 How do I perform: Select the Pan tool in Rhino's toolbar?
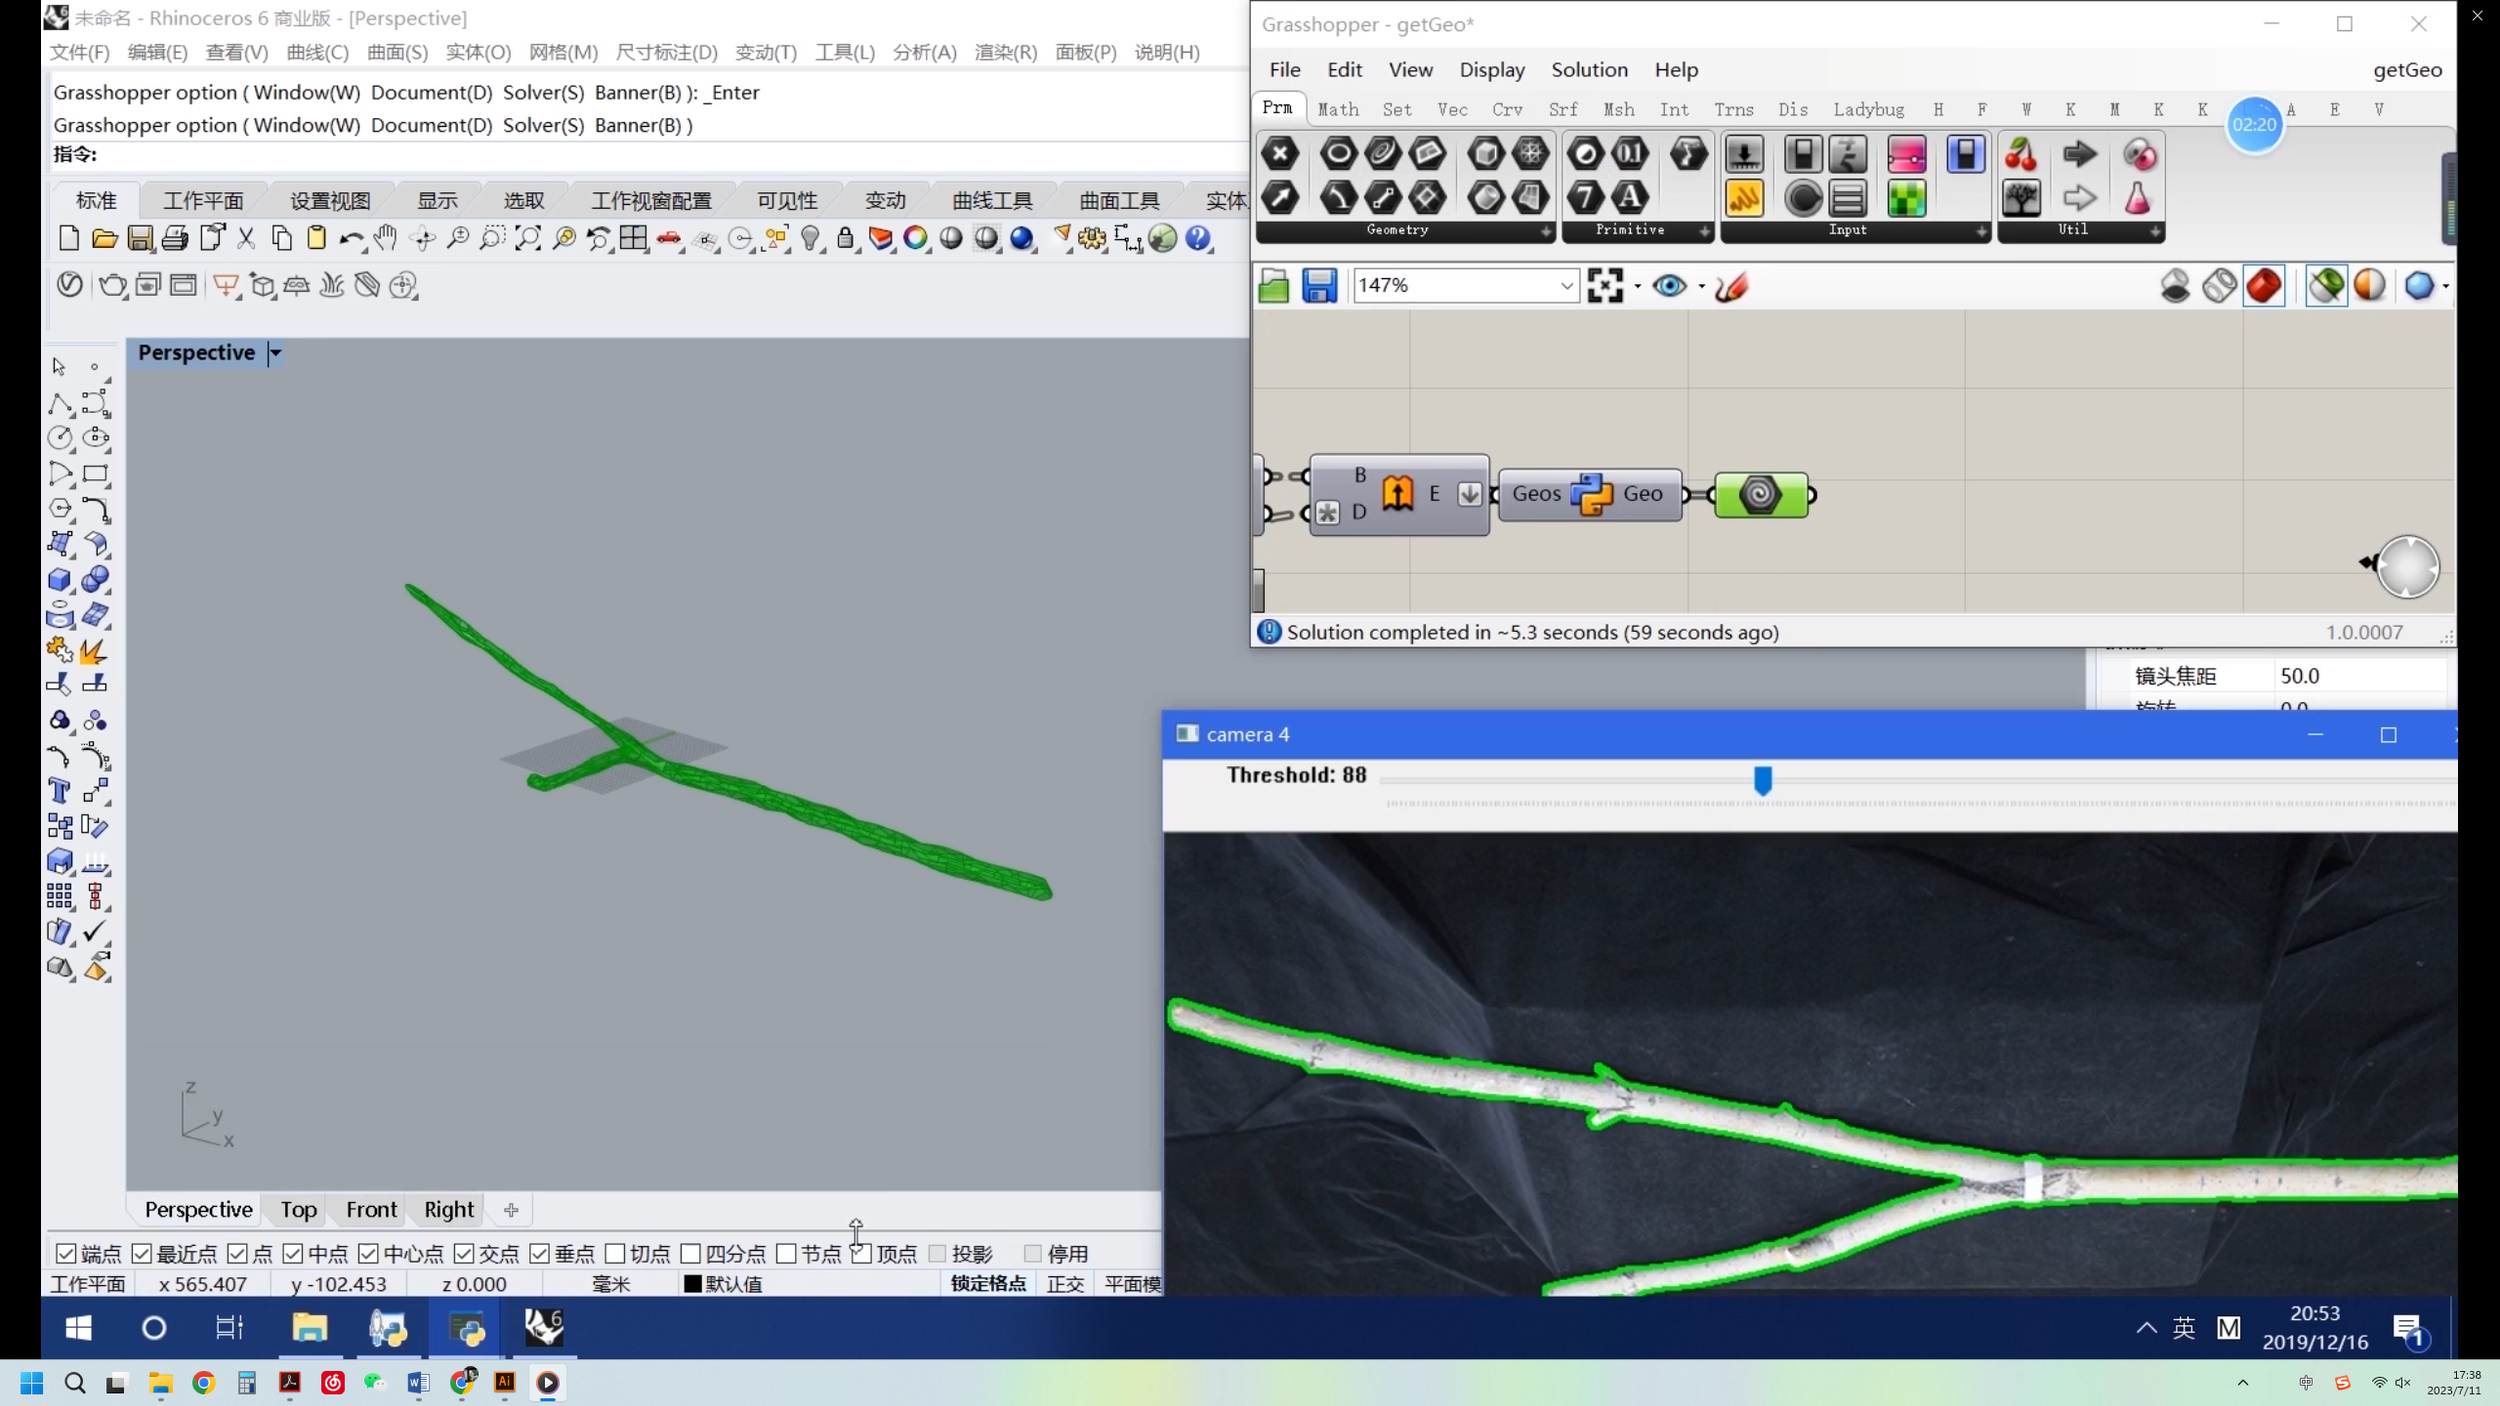click(x=386, y=238)
